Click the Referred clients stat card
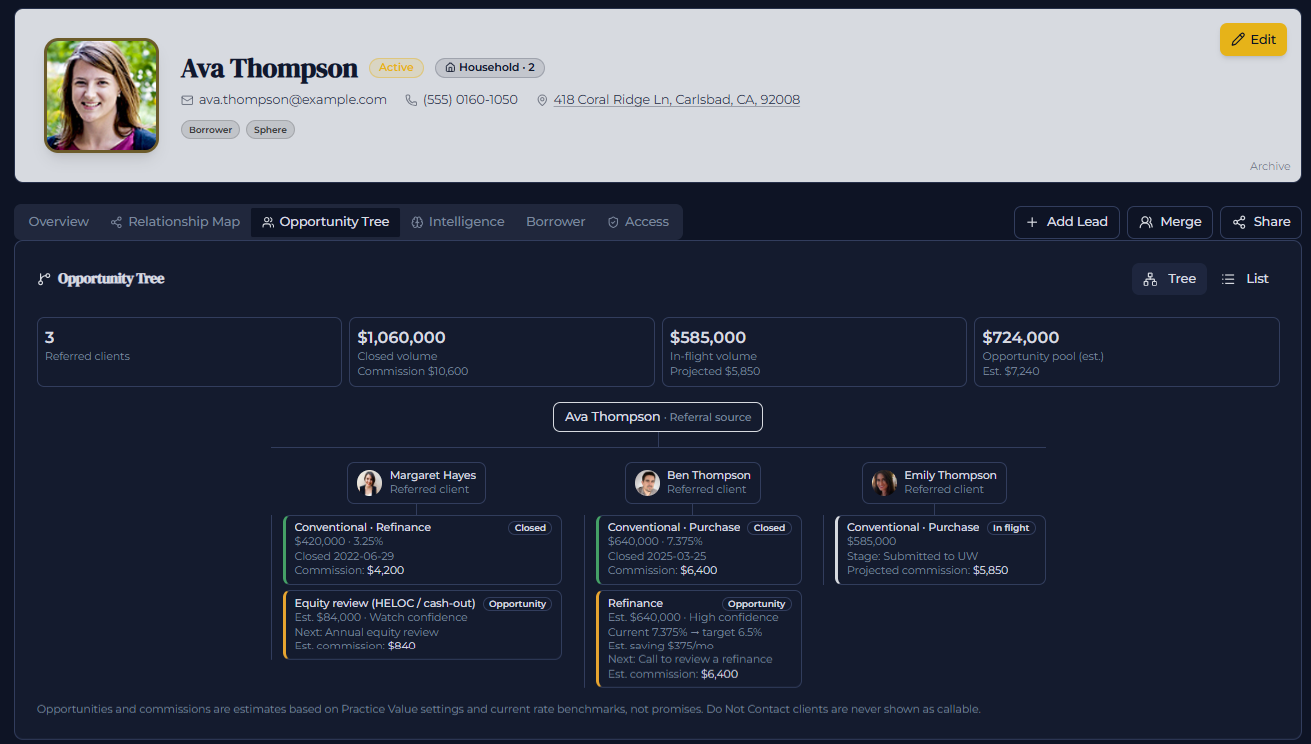Screen dimensions: 1311x744 coord(189,352)
